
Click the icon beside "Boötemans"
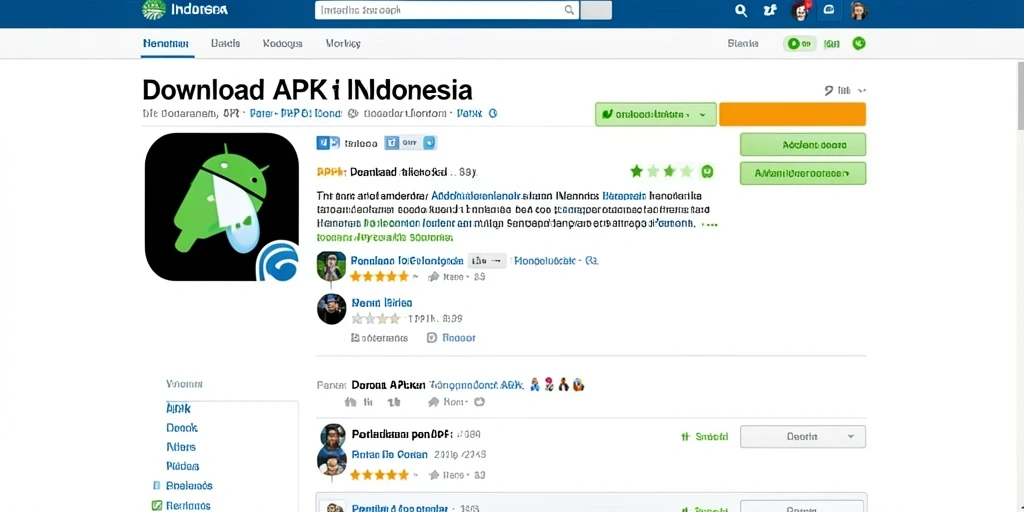355,338
